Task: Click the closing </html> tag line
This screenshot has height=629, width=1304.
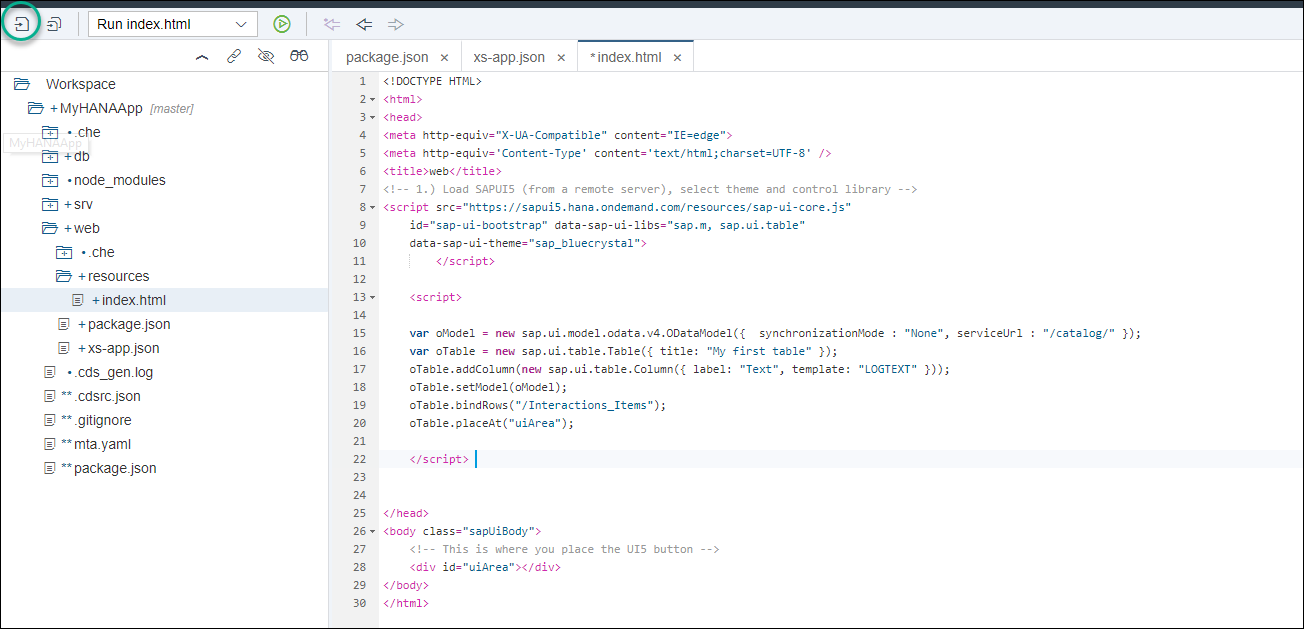Action: [x=406, y=603]
